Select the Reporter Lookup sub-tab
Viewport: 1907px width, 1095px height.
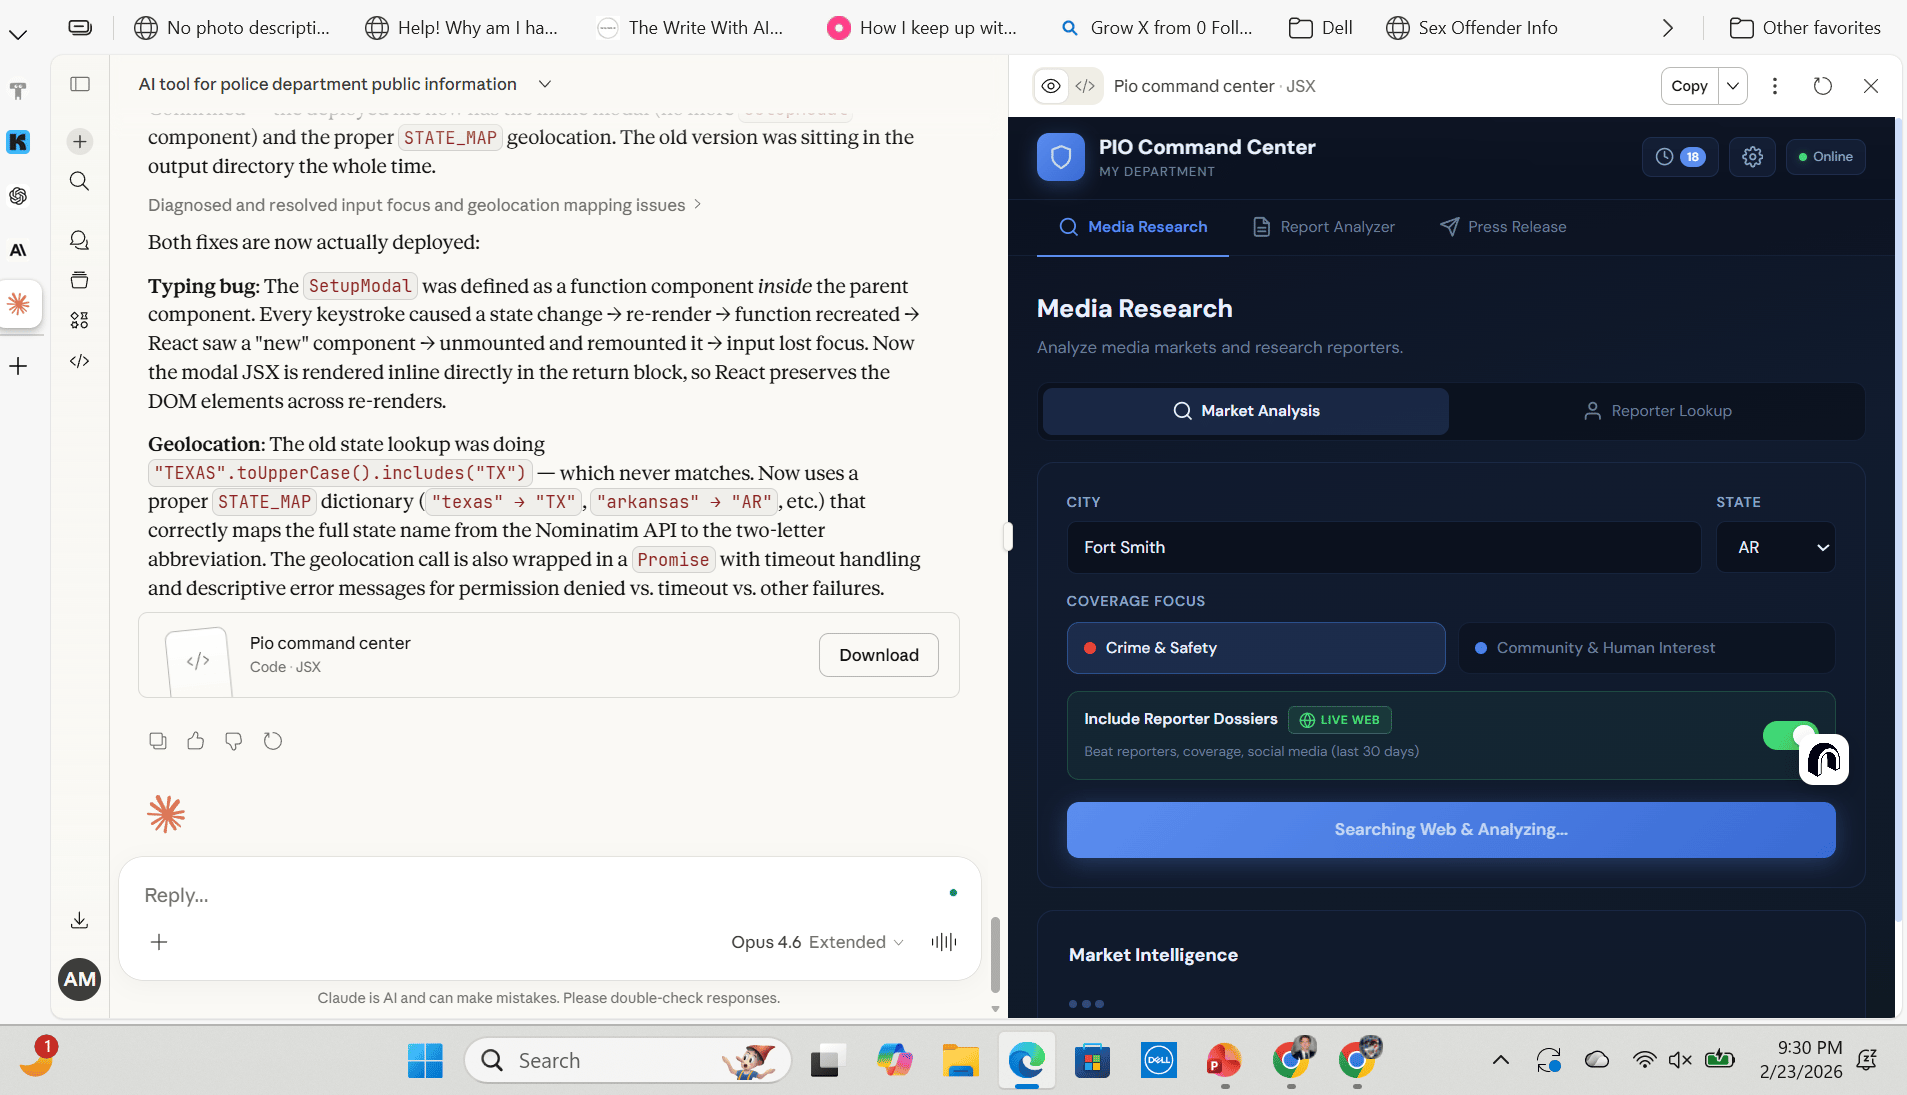pyautogui.click(x=1658, y=411)
